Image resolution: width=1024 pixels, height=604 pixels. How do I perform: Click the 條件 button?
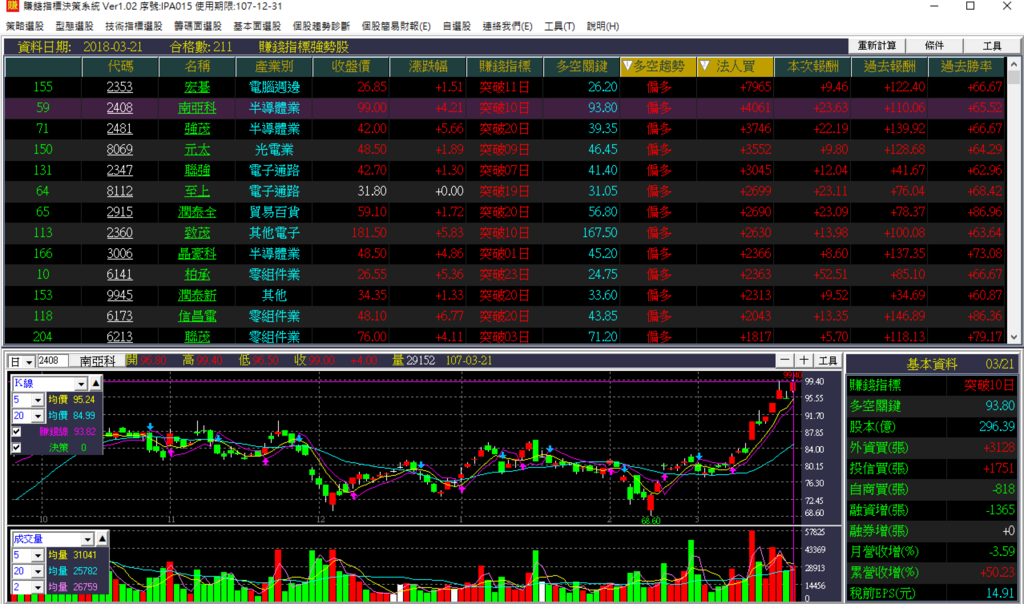click(935, 46)
